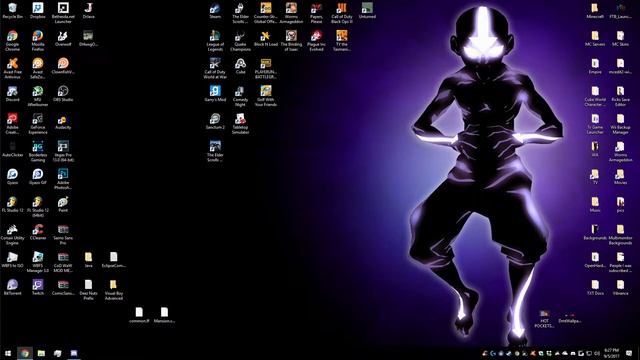Screen dimensions: 640x360
Task: Select the Discord desktop shortcut
Action: pyautogui.click(x=13, y=94)
